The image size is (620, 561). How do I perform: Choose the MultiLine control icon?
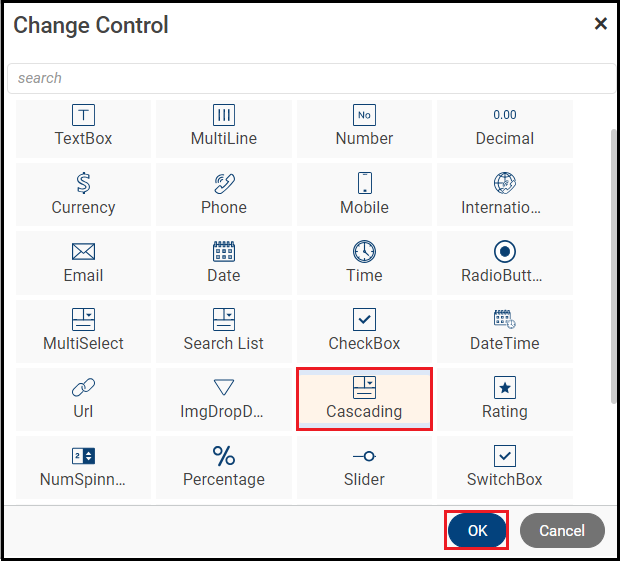pyautogui.click(x=224, y=115)
